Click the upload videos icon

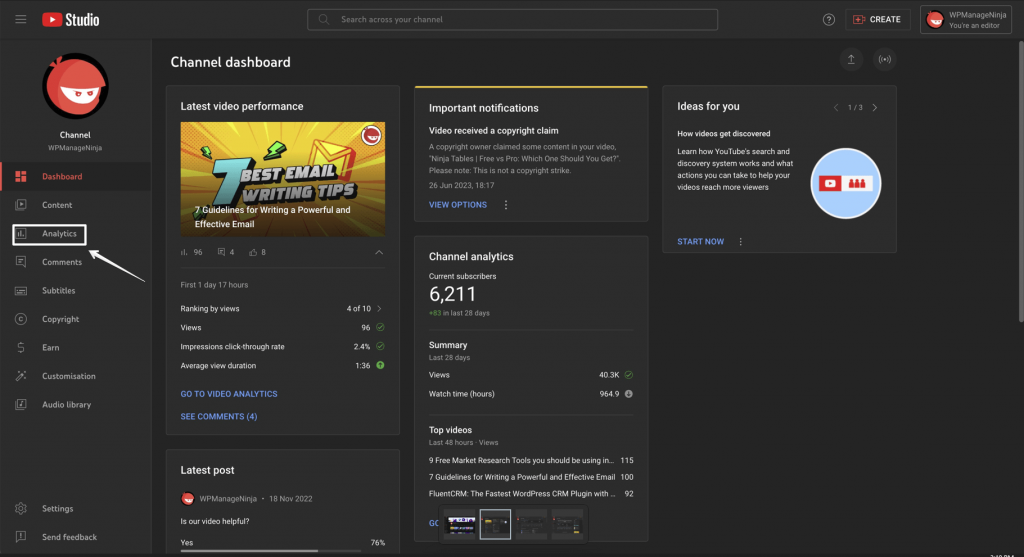[851, 59]
